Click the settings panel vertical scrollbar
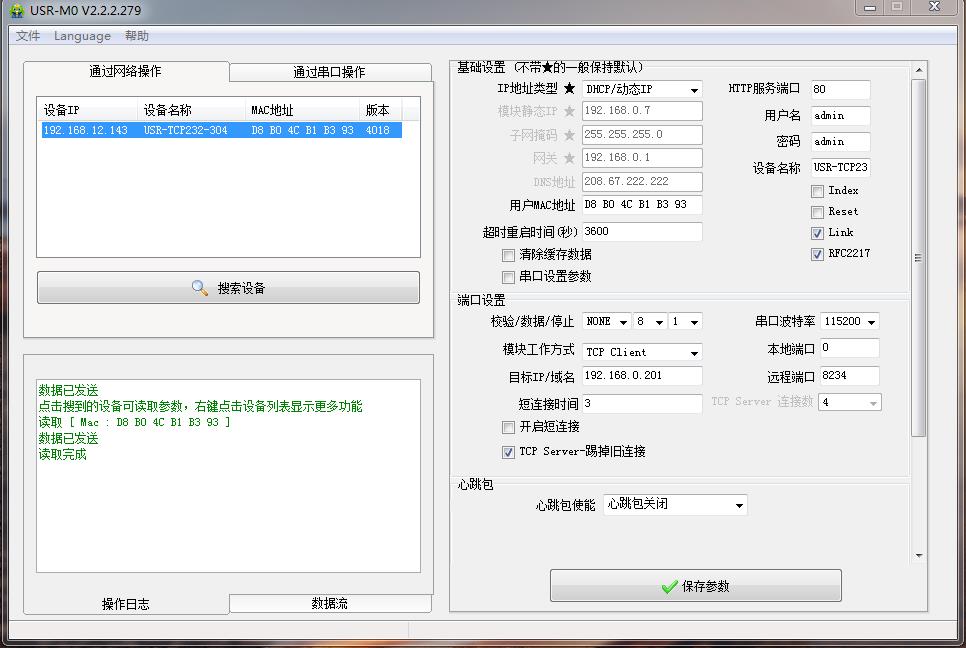The width and height of the screenshot is (966, 648). point(919,258)
